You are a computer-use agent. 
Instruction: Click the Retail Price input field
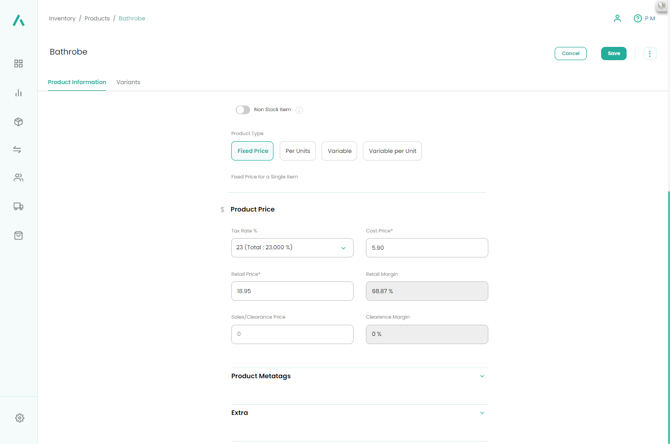pyautogui.click(x=292, y=291)
